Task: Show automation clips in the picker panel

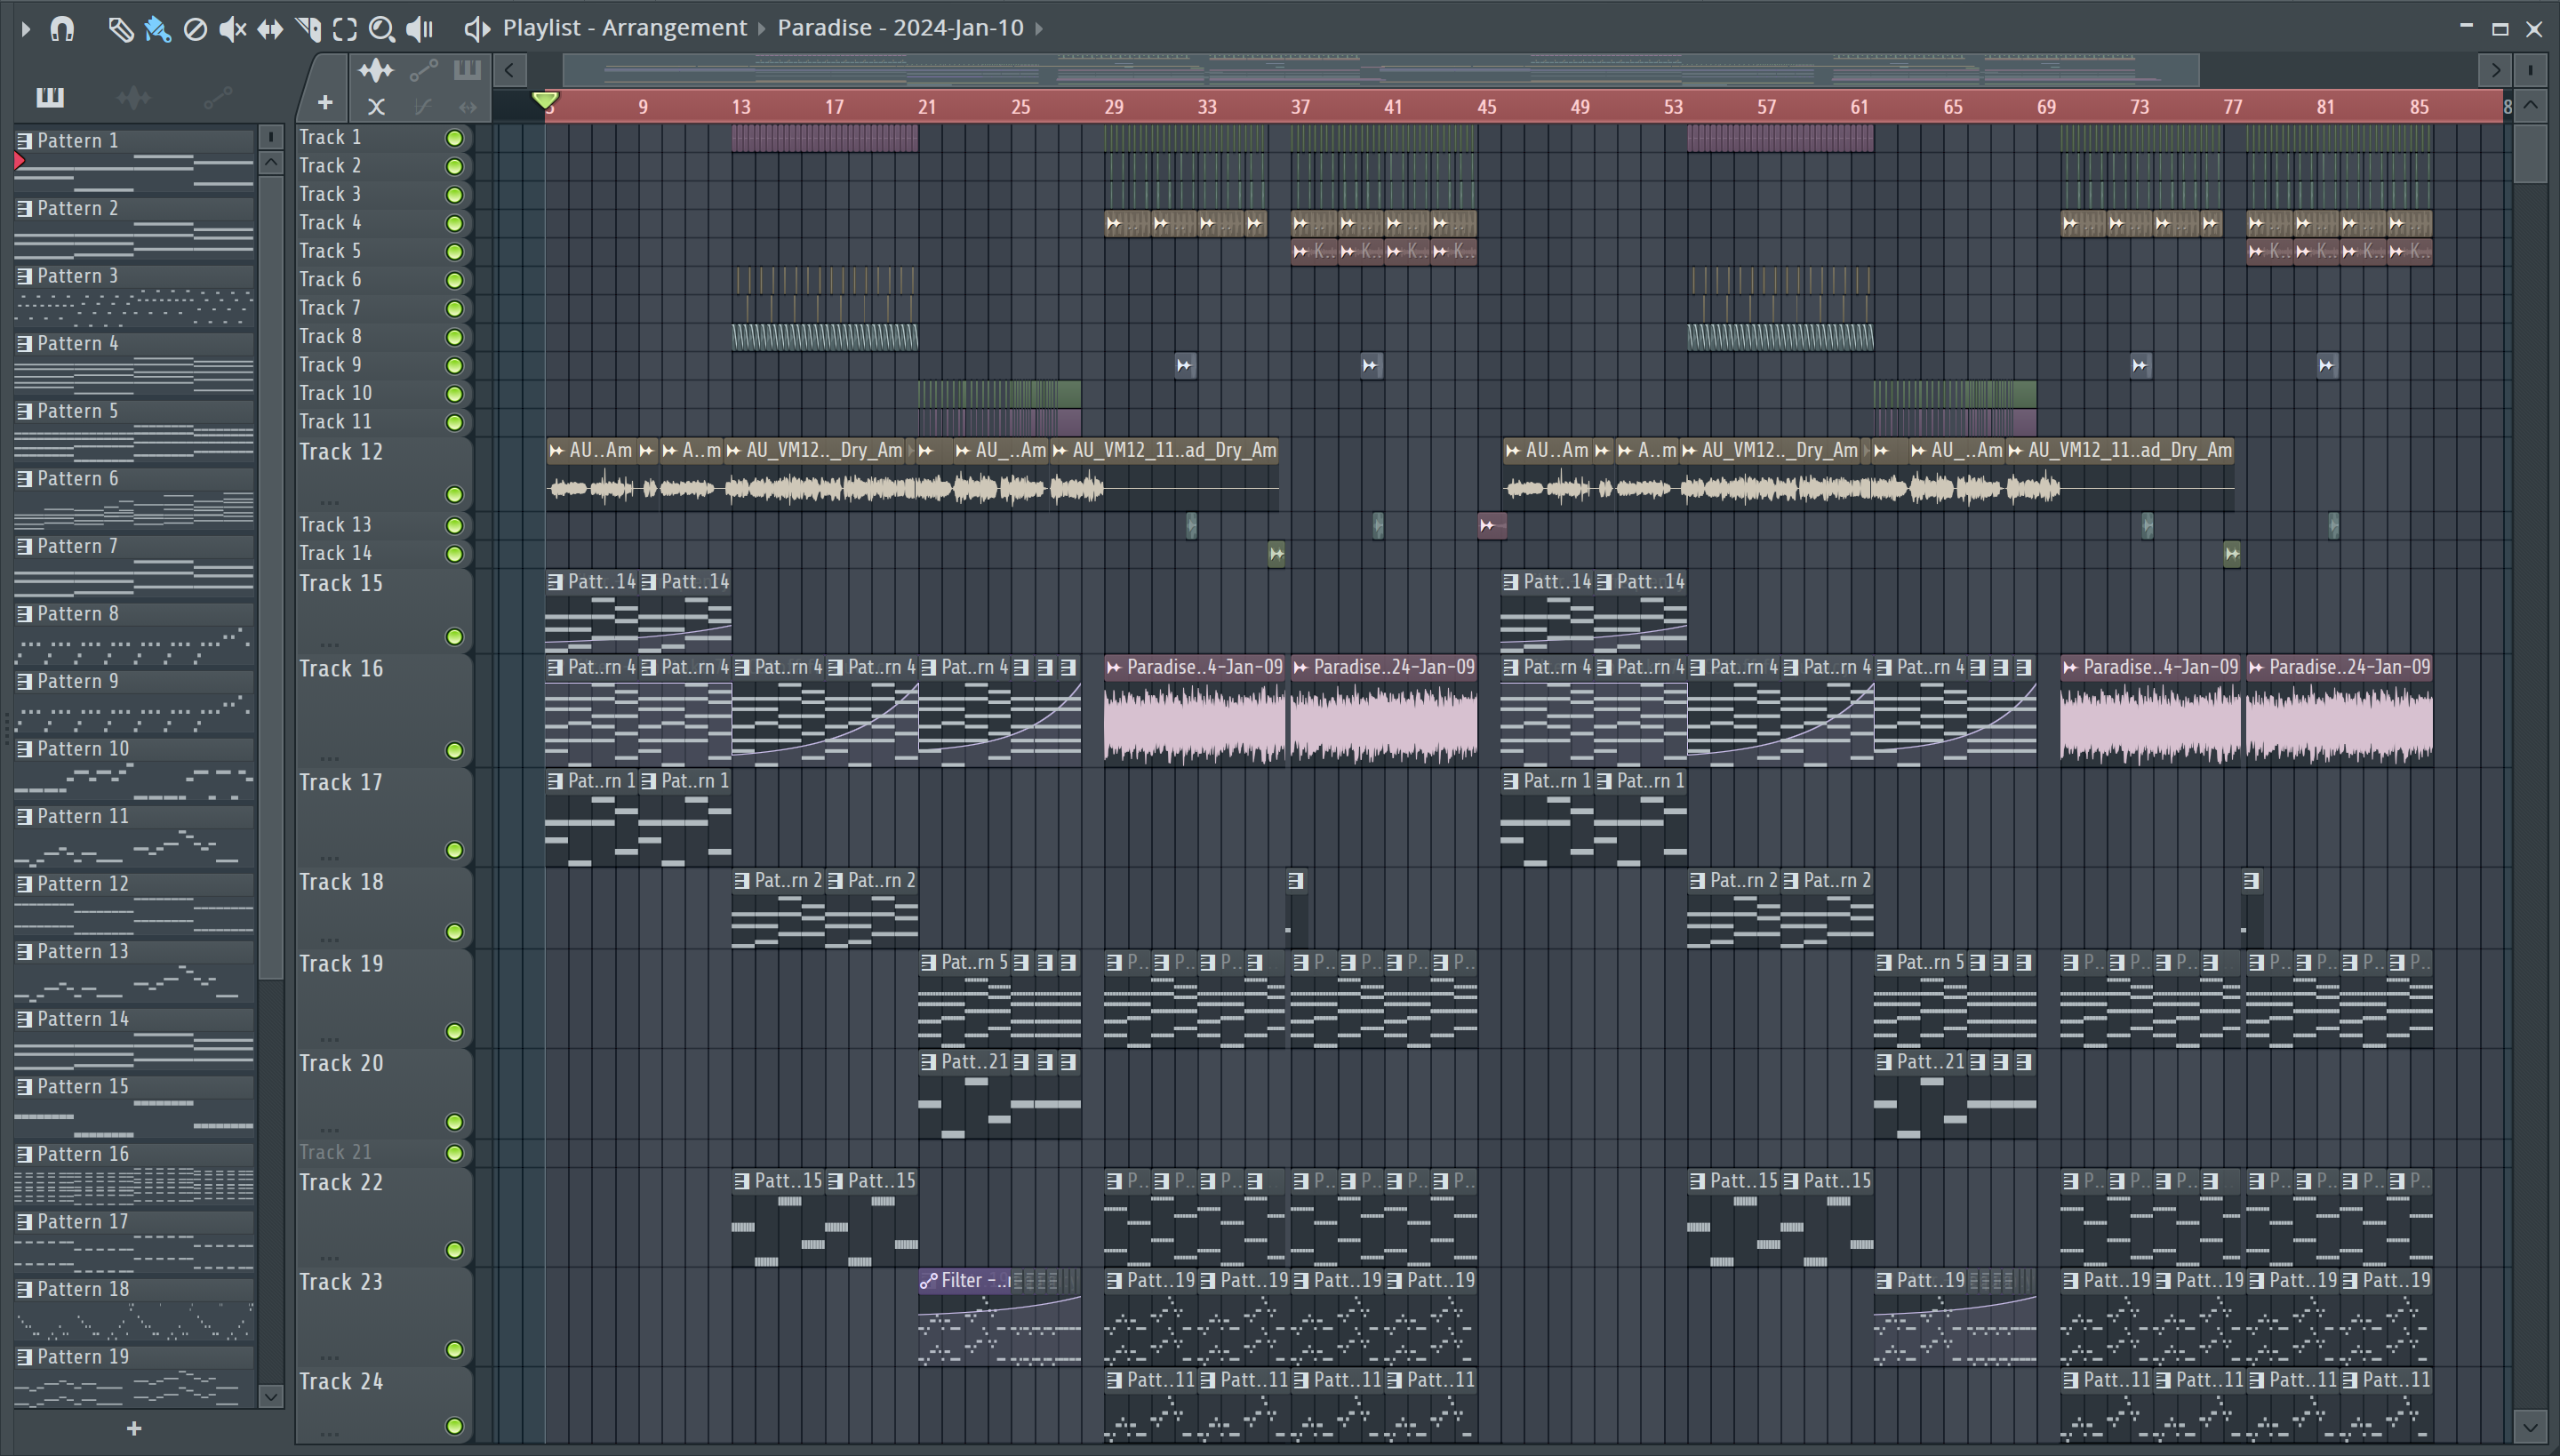Action: [x=218, y=97]
